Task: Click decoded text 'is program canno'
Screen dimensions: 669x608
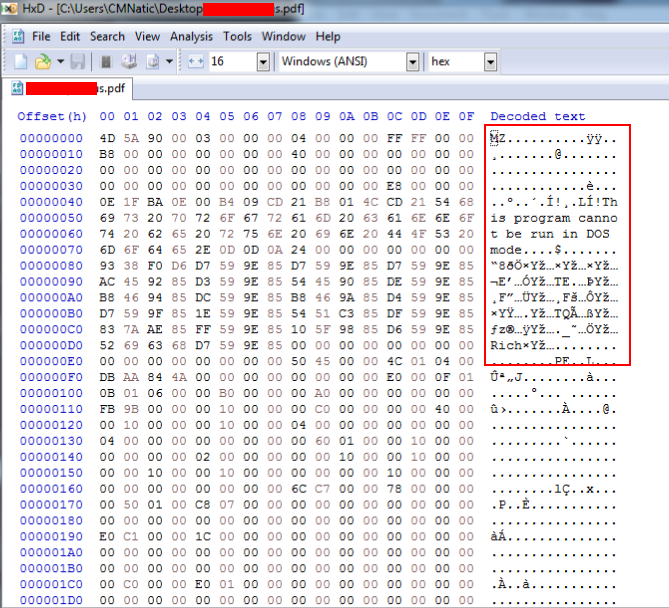Action: tap(554, 218)
